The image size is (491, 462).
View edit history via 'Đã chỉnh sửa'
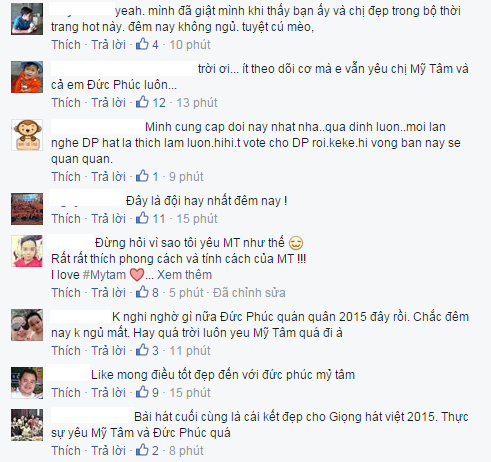249,292
